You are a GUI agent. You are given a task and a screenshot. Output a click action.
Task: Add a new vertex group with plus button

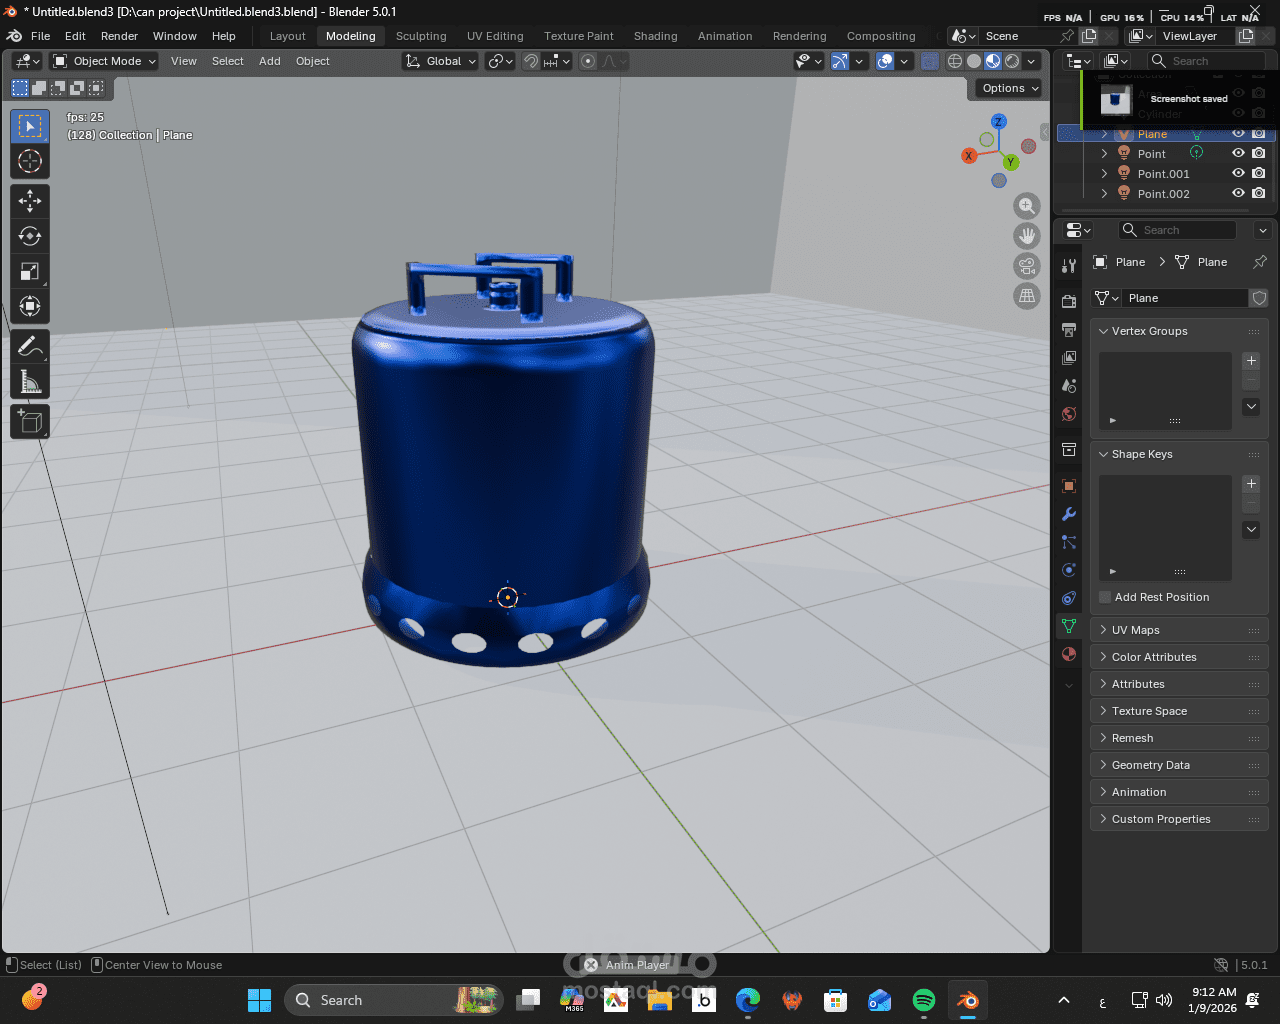[1251, 361]
